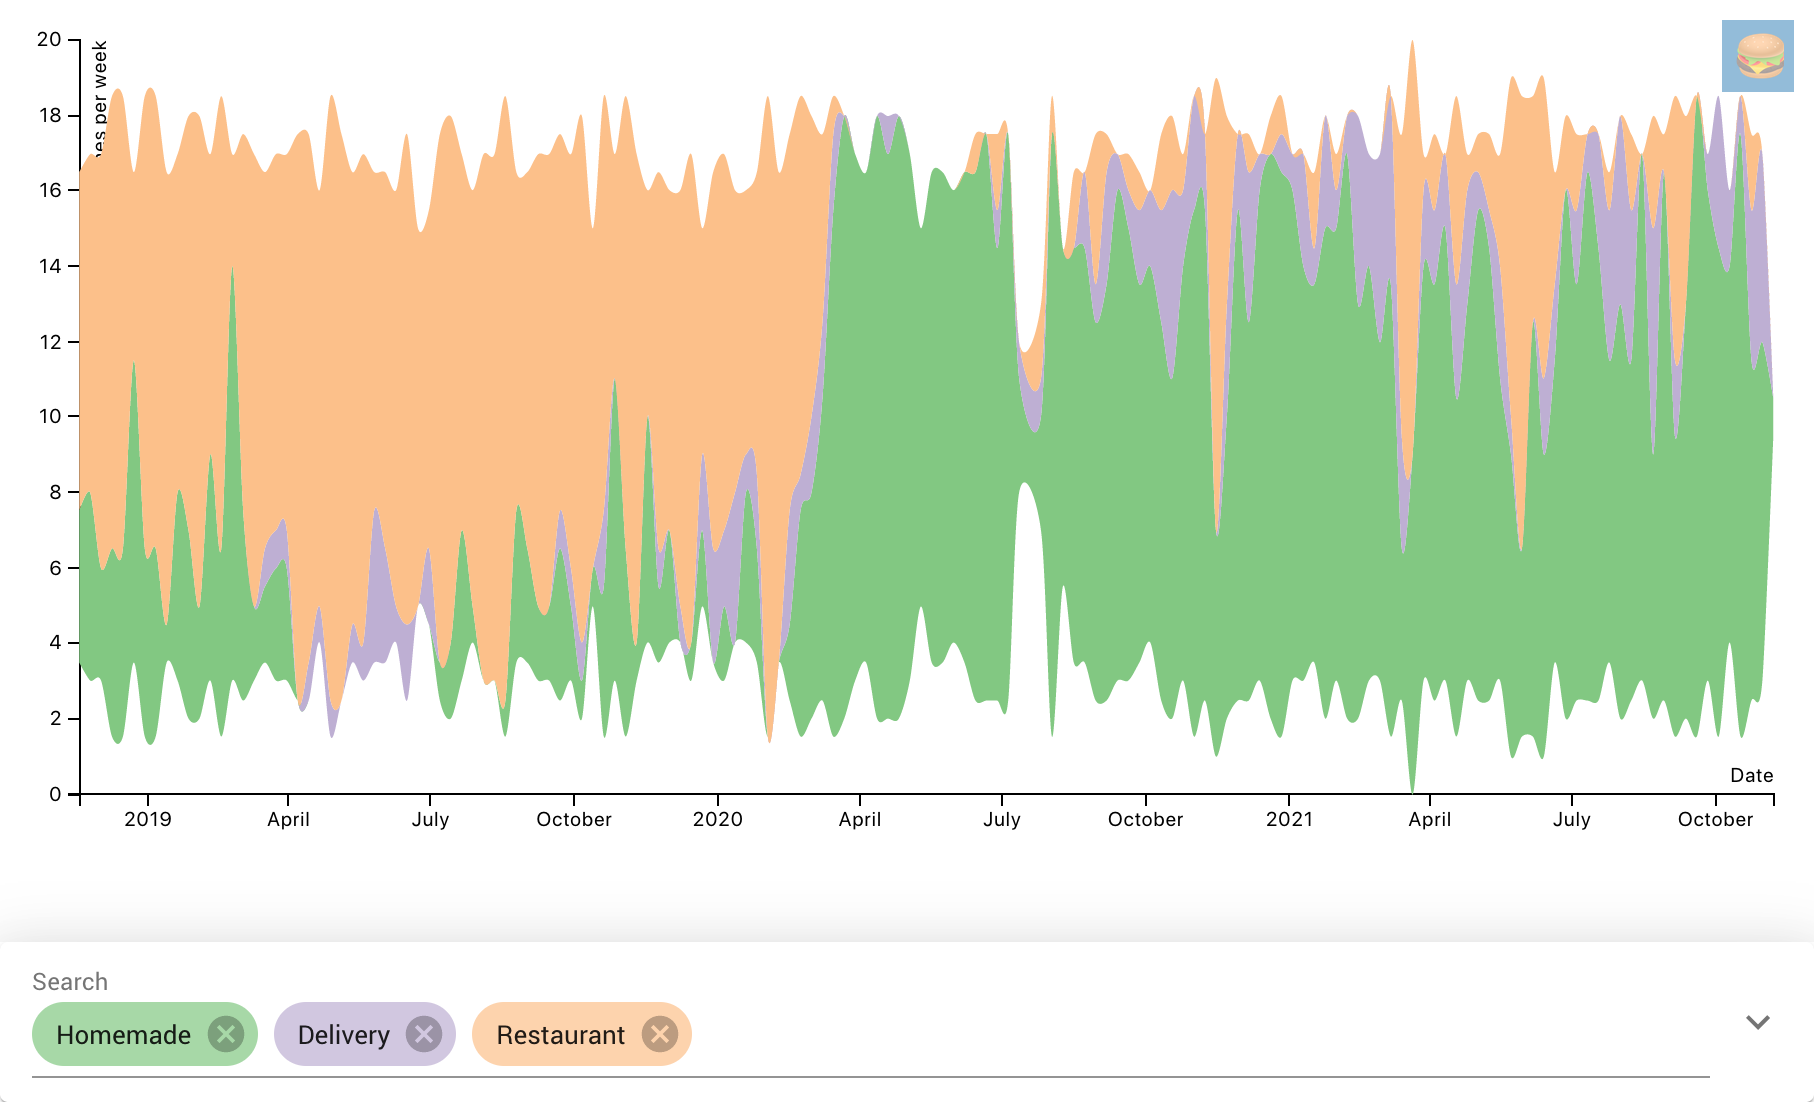The image size is (1814, 1102).
Task: Click into the Search input field
Action: pos(1200,1036)
